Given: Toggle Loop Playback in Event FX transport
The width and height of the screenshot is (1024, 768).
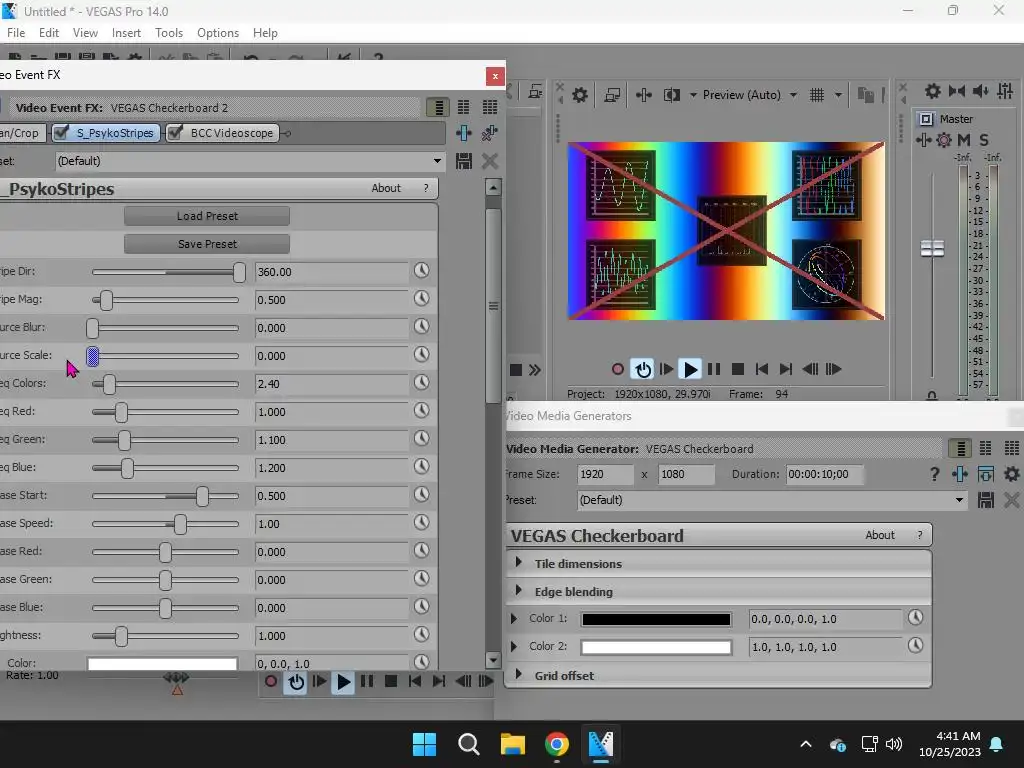Looking at the screenshot, I should [x=296, y=682].
